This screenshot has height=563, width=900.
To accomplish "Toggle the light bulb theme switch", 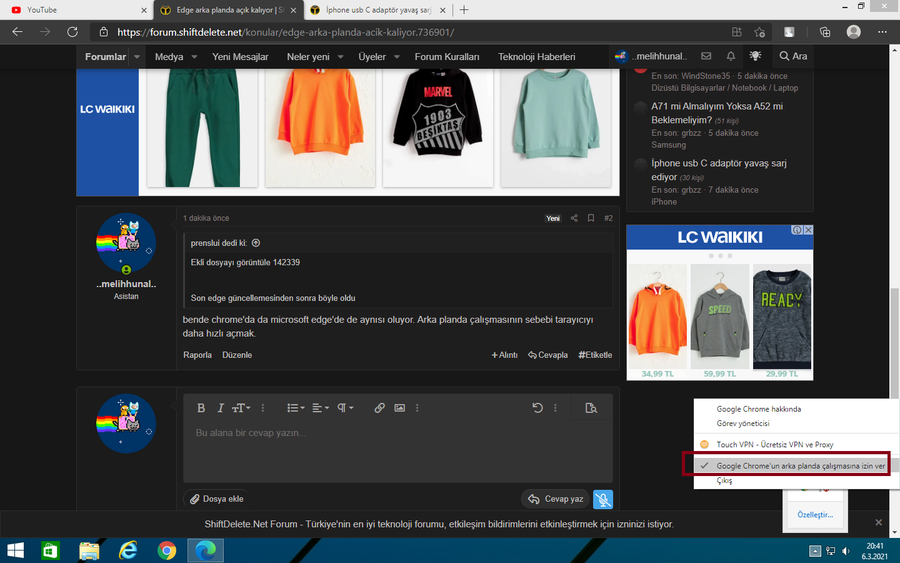I will 755,56.
